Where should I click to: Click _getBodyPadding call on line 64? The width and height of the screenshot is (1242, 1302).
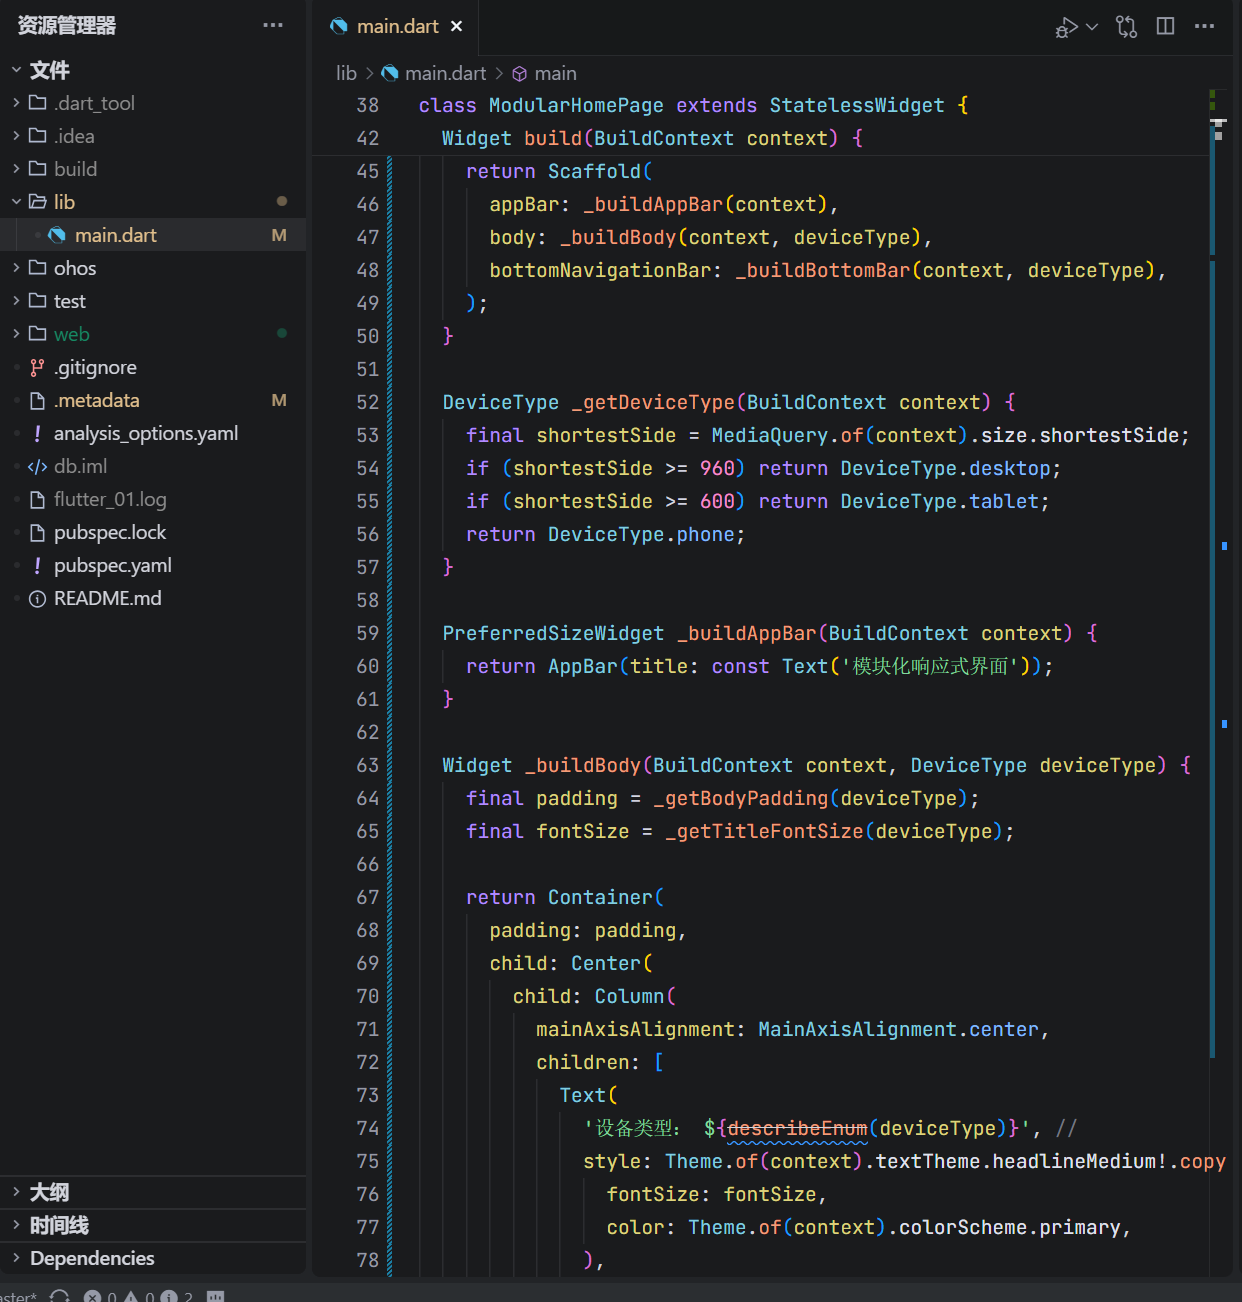coord(740,799)
